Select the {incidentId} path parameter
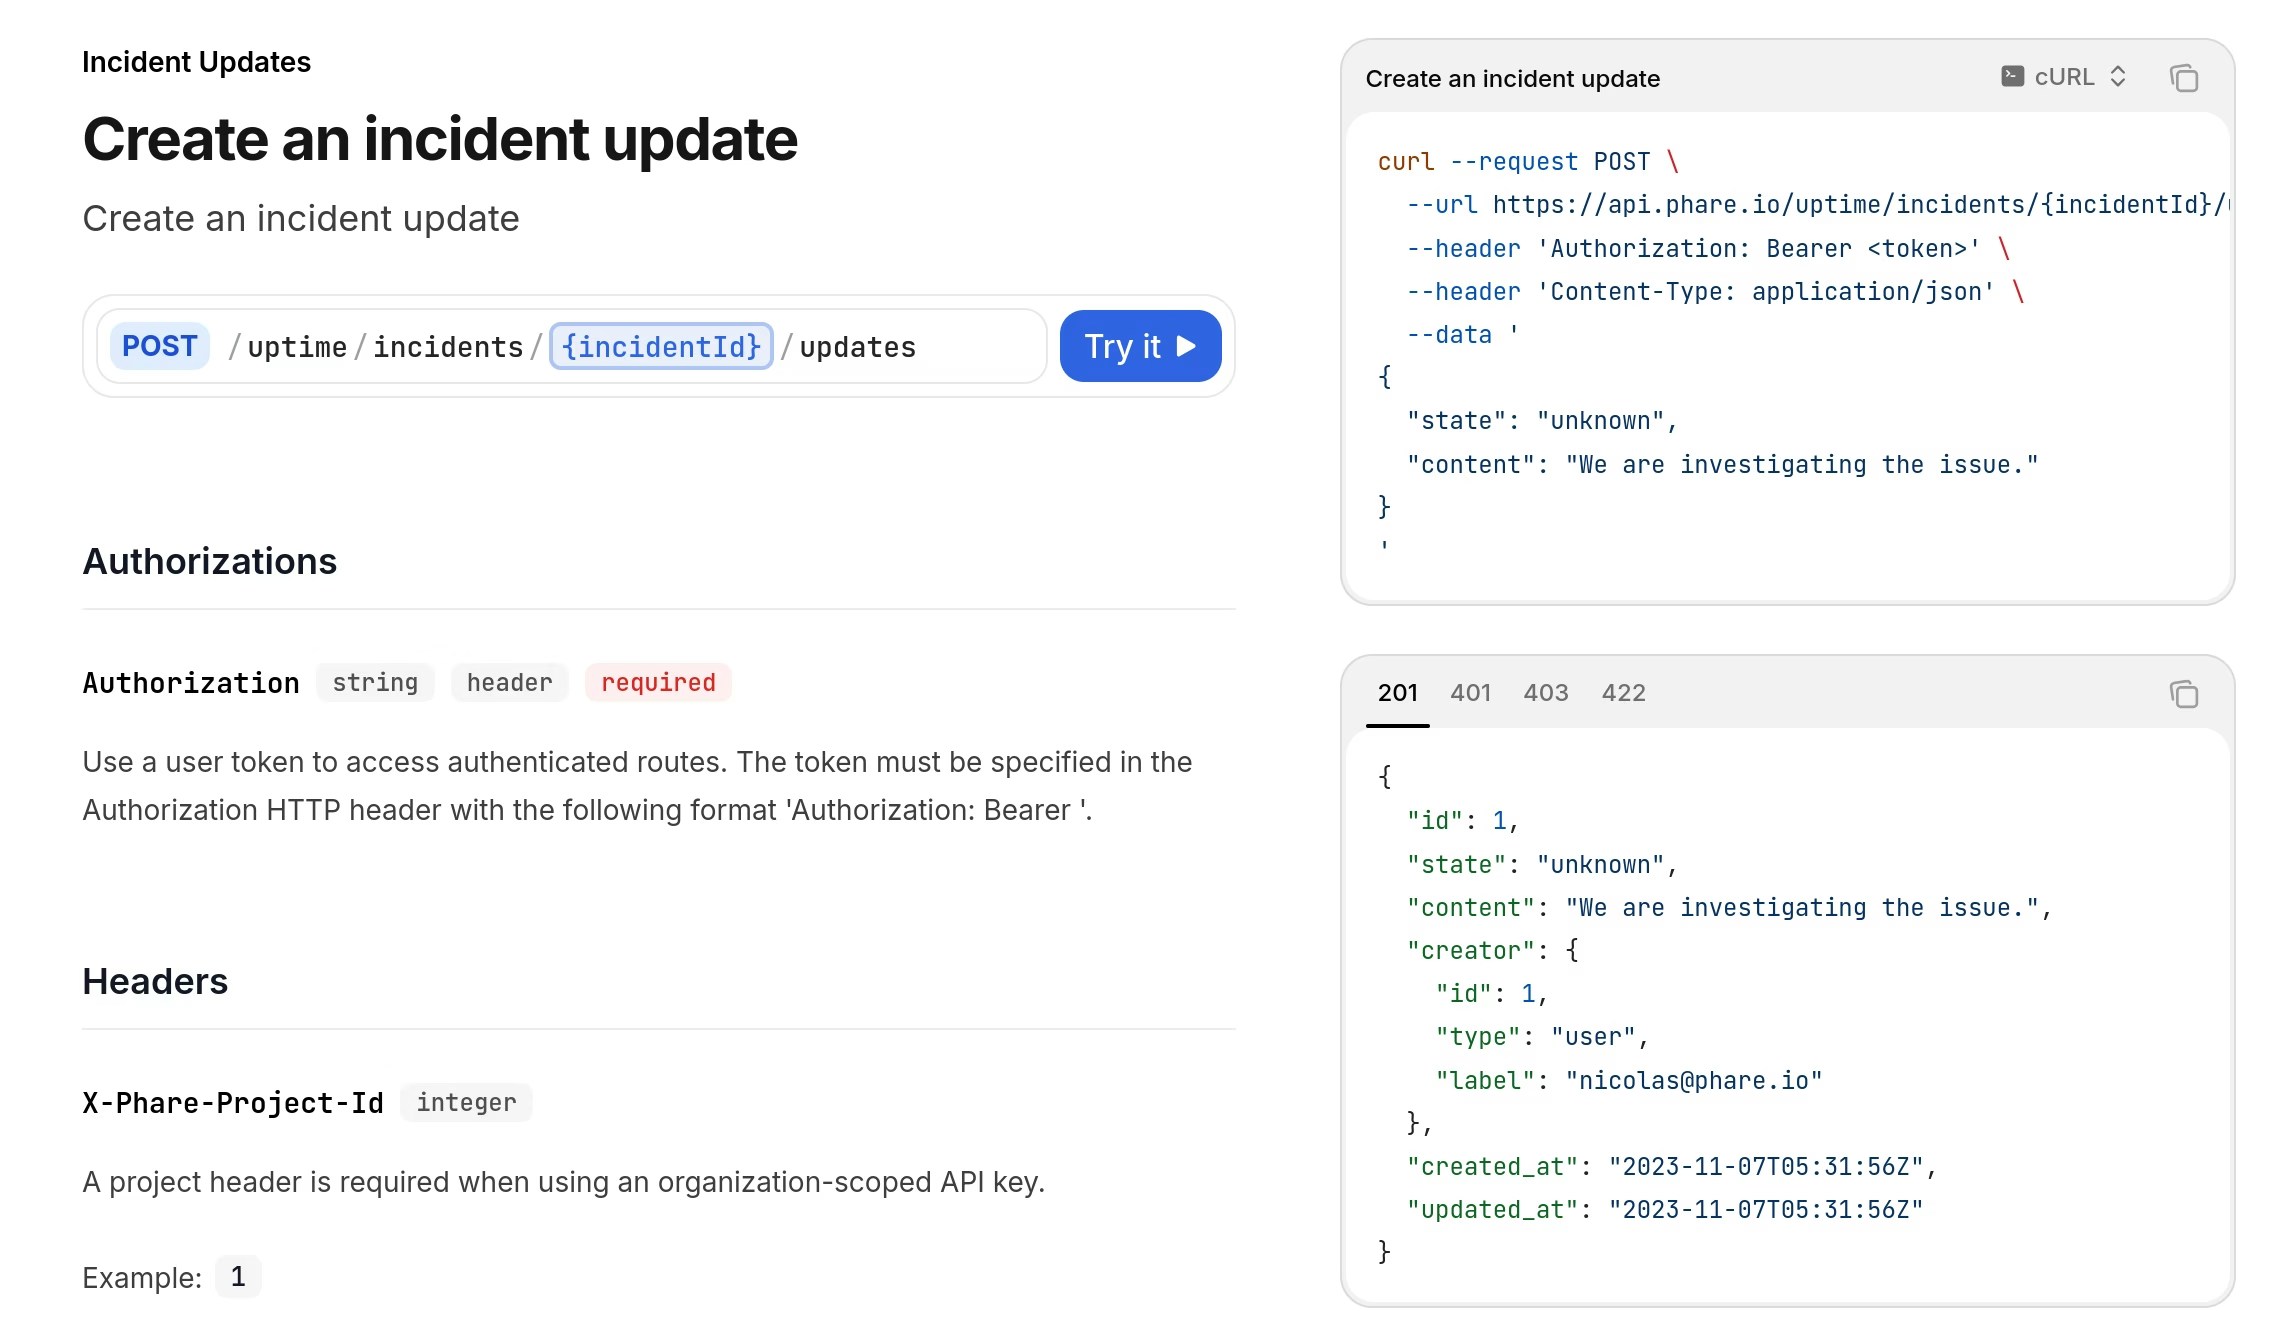Image resolution: width=2274 pixels, height=1332 pixels. (x=661, y=346)
